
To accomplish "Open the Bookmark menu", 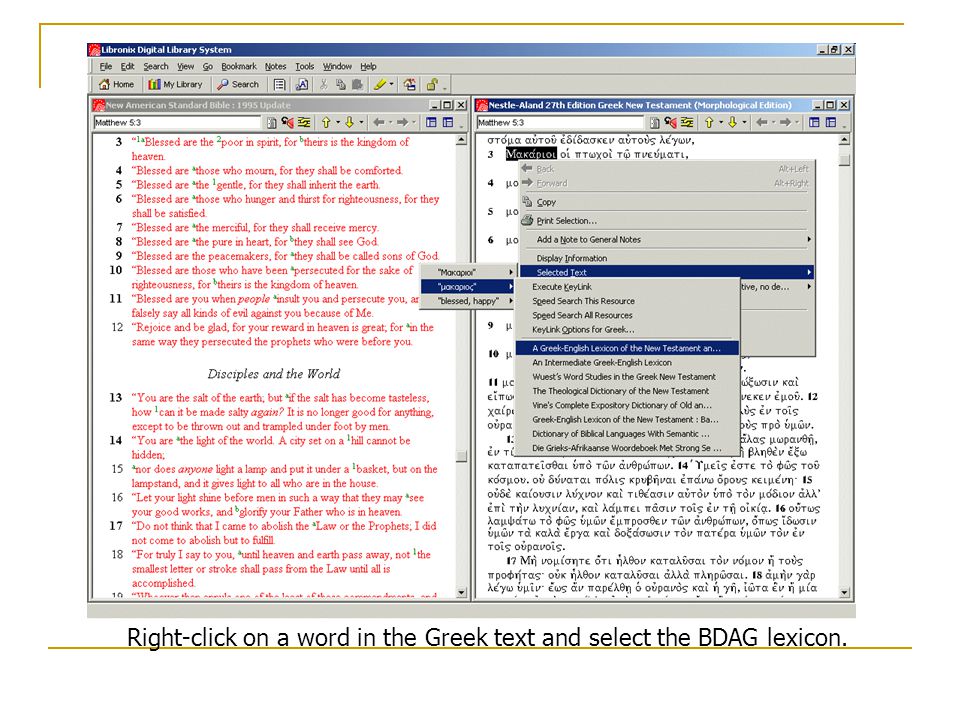I will [239, 66].
